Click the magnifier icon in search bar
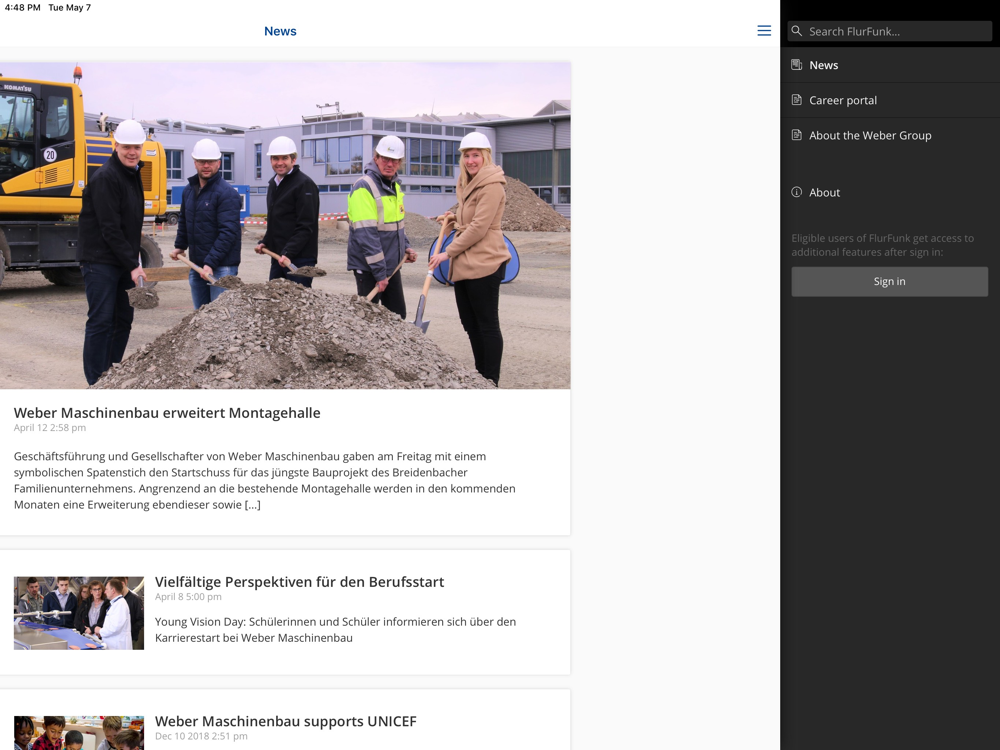Viewport: 1000px width, 750px height. tap(797, 31)
